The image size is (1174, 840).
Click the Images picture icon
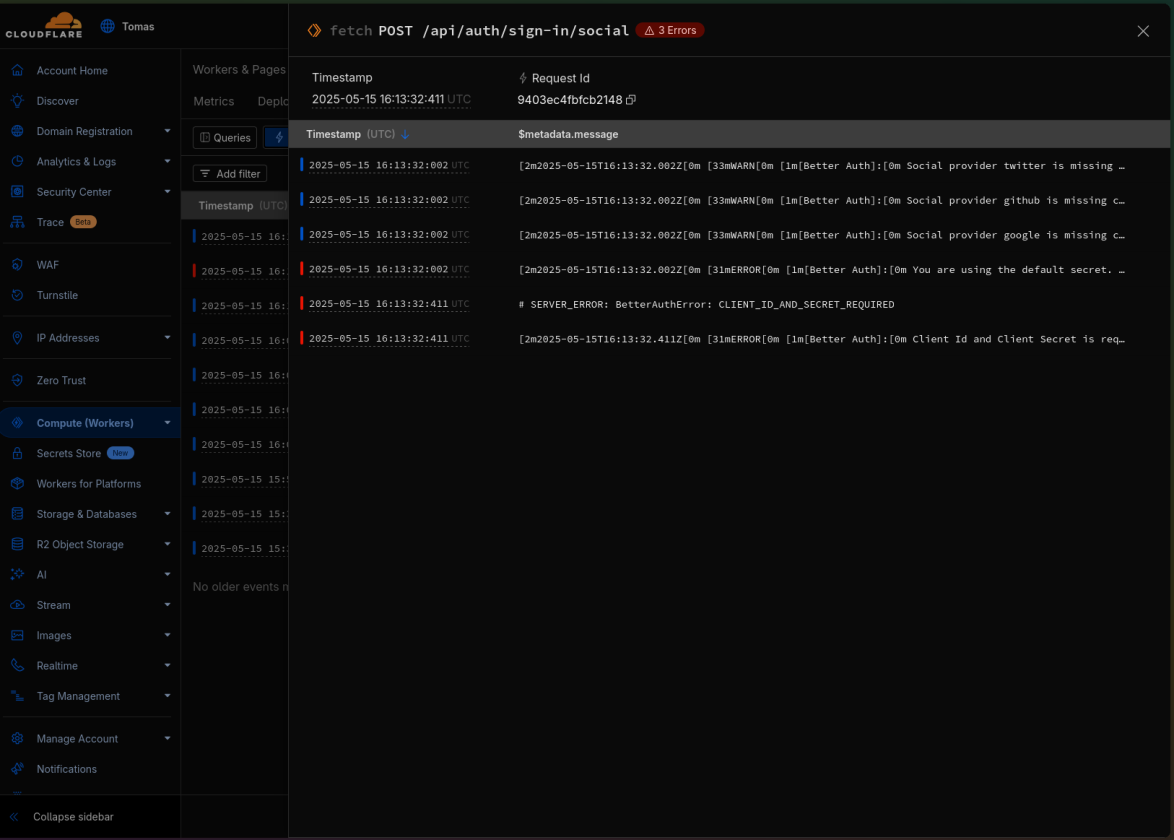coord(17,635)
